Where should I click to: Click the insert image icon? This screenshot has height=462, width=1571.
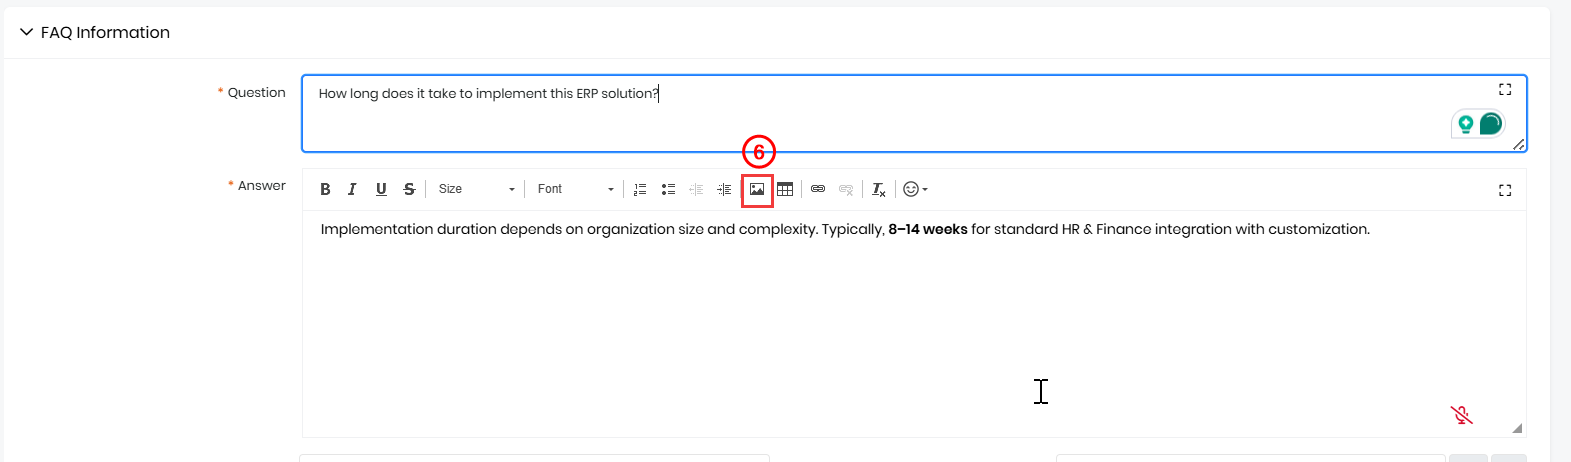[757, 189]
